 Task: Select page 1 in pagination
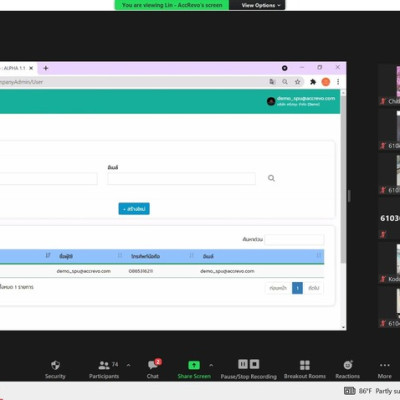297,288
